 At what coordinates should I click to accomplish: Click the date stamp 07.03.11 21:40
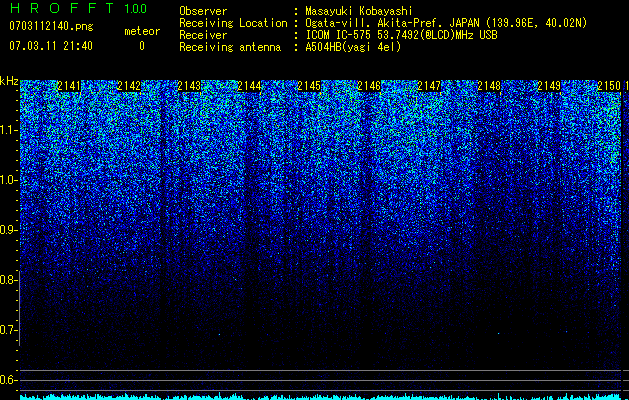tap(51, 46)
